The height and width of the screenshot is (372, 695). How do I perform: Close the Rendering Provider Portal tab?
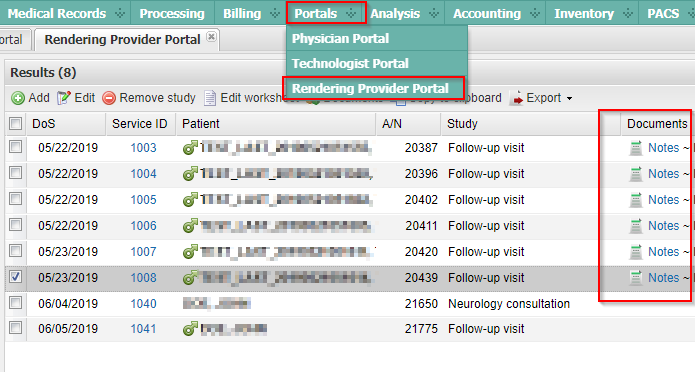pos(212,37)
